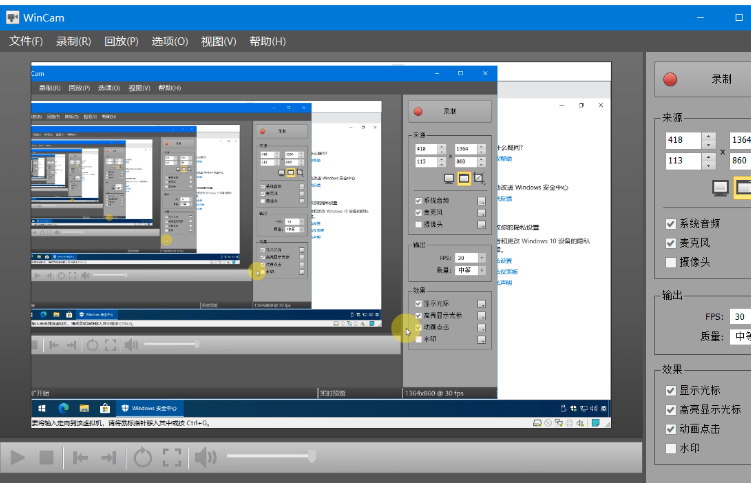
Task: Click the source X field showing 418
Action: 683,140
